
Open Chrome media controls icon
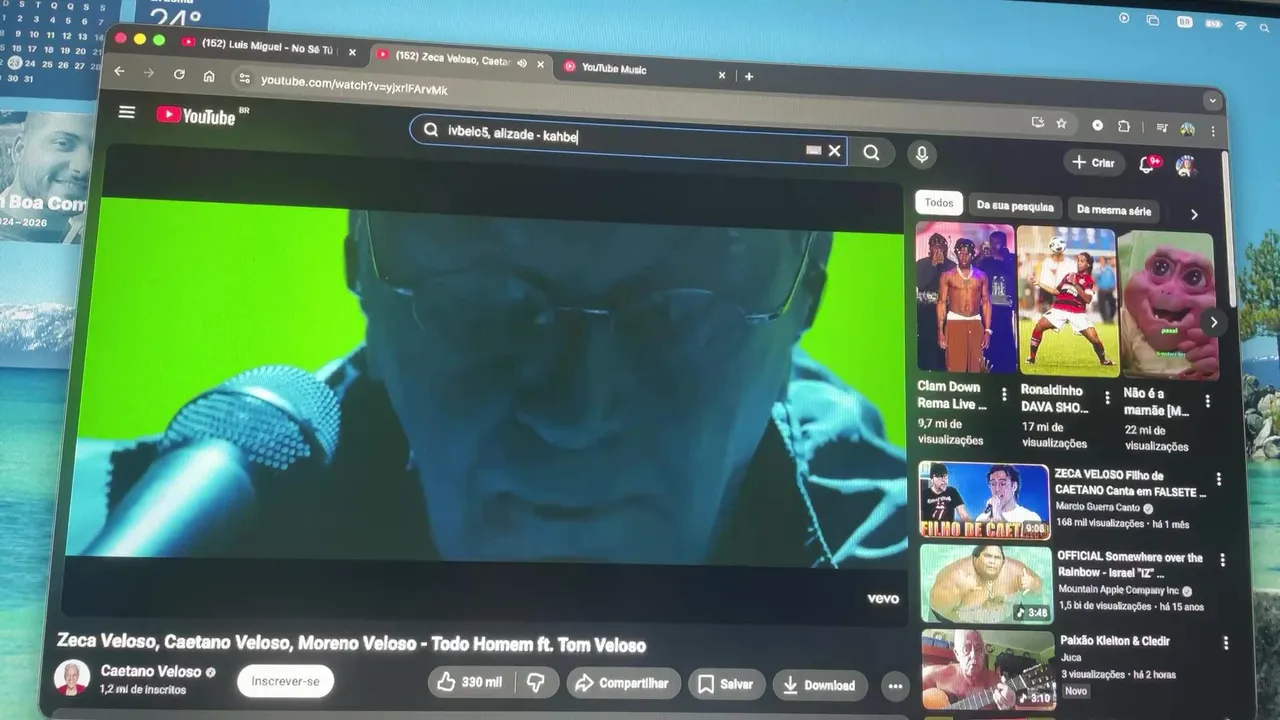pos(1161,128)
